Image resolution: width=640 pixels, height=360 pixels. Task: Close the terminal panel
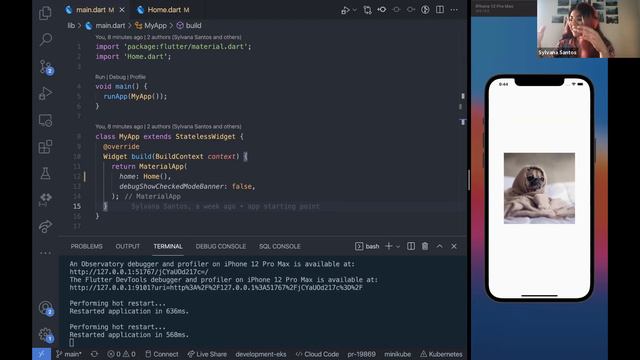(453, 246)
